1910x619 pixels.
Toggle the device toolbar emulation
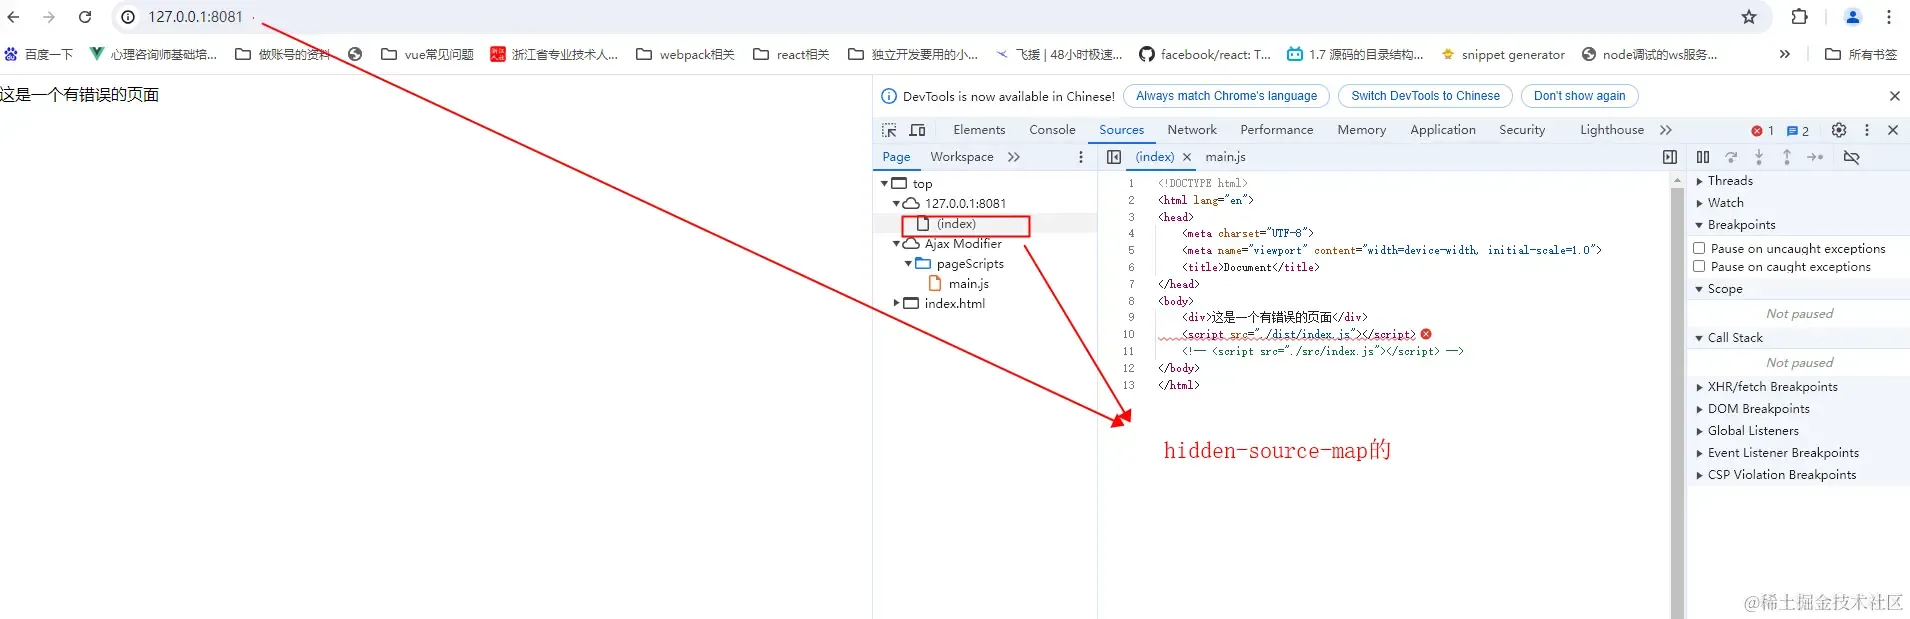(x=917, y=130)
